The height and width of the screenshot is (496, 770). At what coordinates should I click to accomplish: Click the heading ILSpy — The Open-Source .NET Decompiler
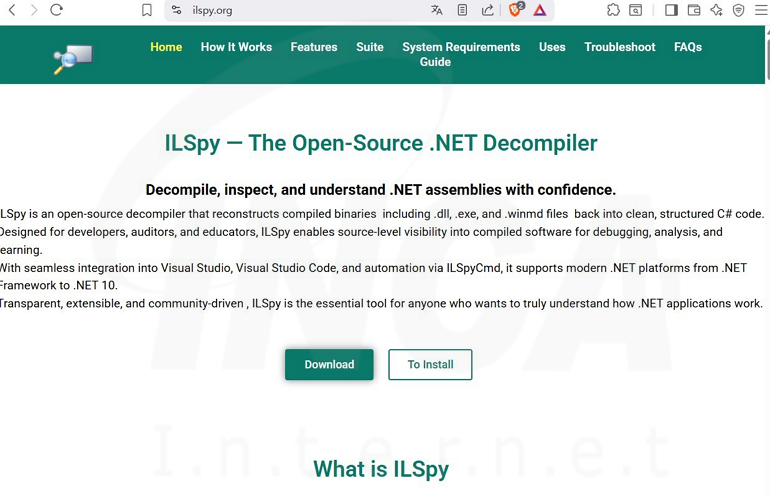pyautogui.click(x=381, y=143)
